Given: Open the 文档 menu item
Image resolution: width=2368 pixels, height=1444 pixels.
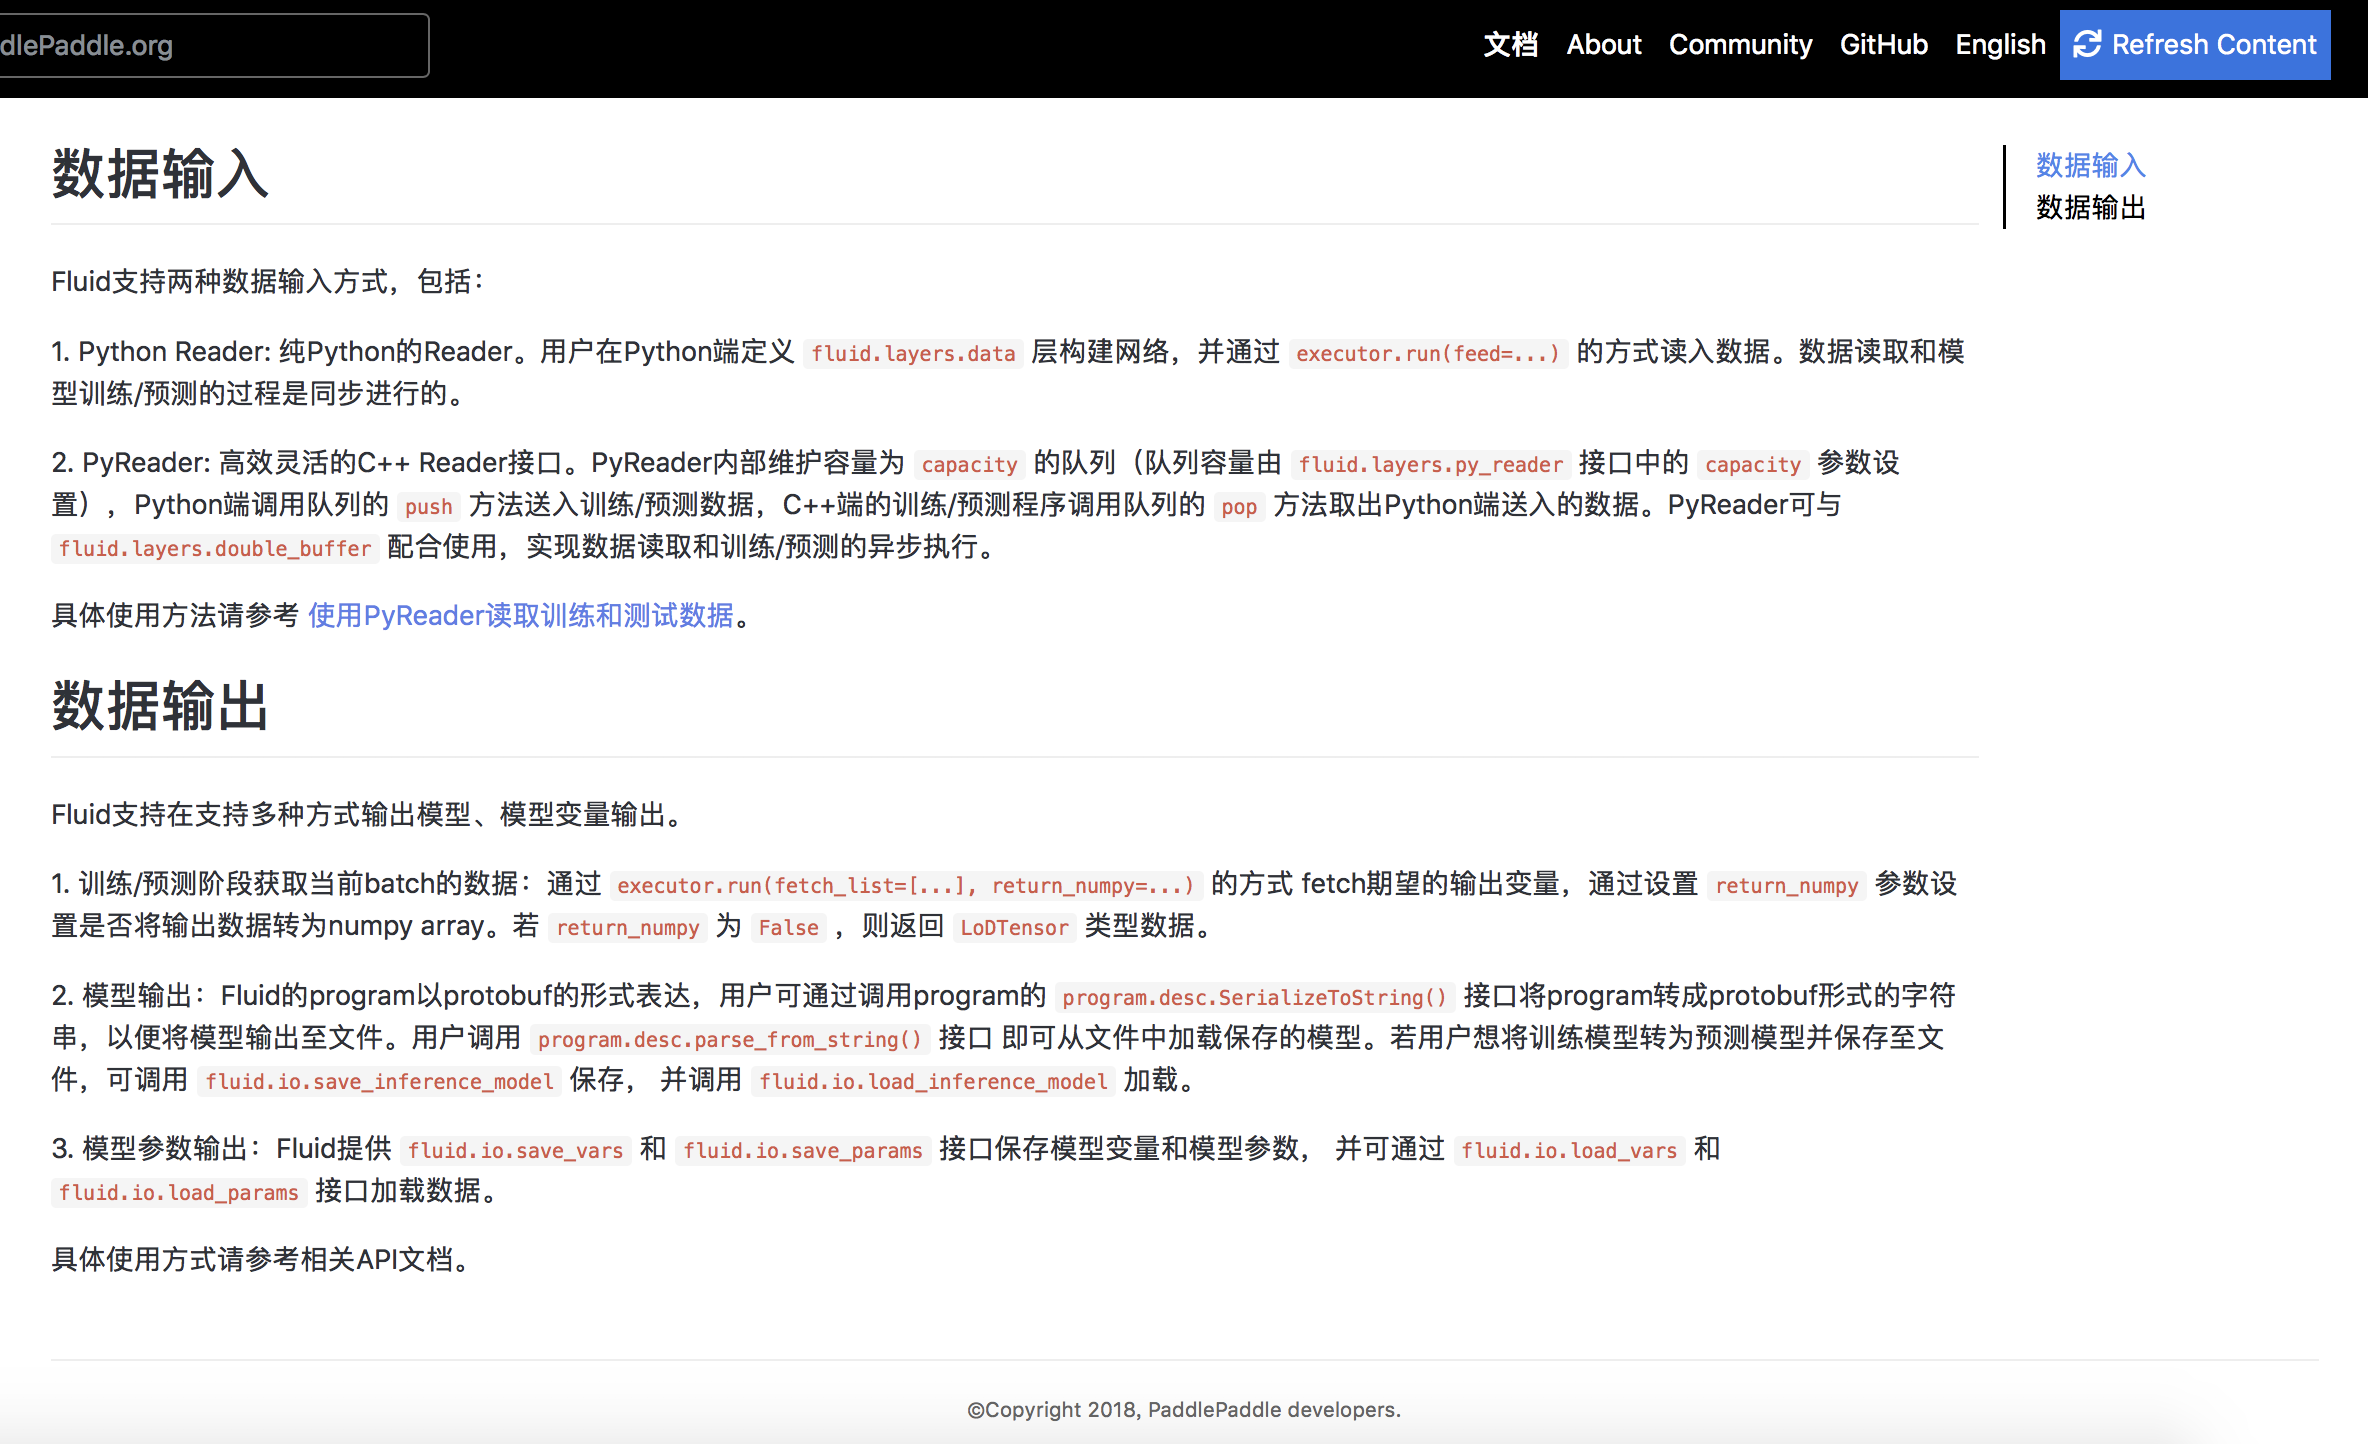Looking at the screenshot, I should 1510,45.
